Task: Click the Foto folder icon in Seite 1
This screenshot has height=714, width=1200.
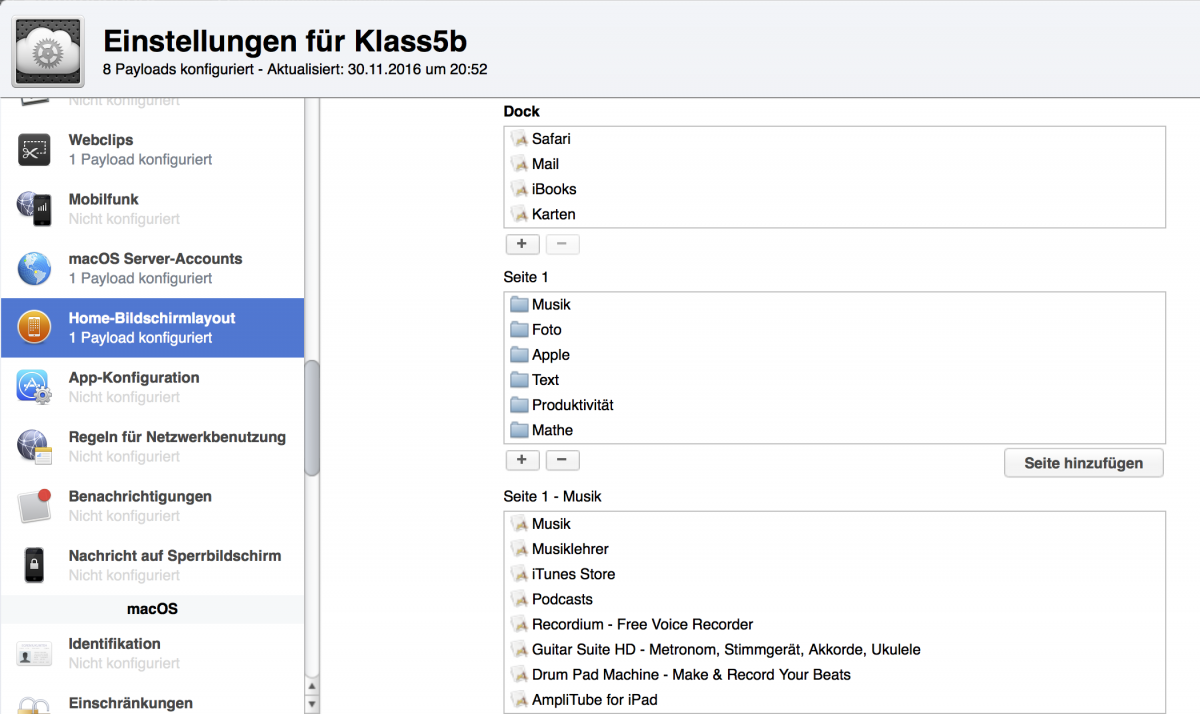Action: pos(519,329)
